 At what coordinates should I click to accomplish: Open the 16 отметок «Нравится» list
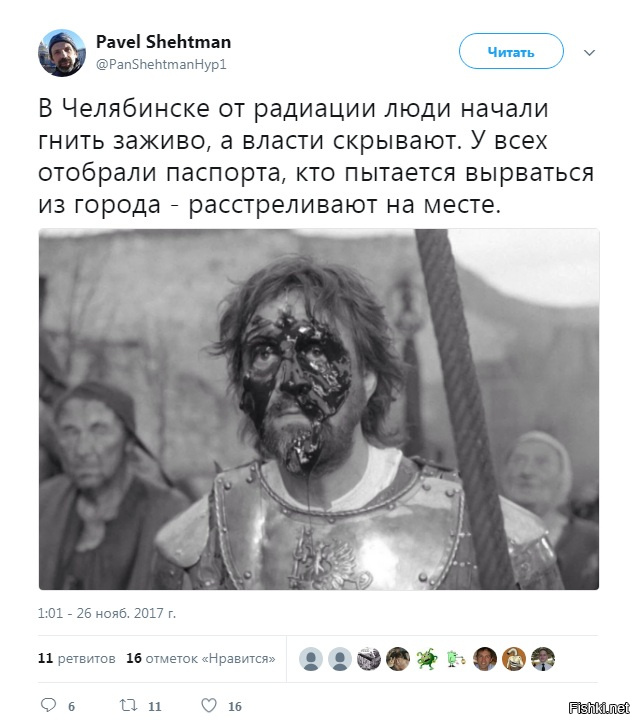pyautogui.click(x=201, y=658)
